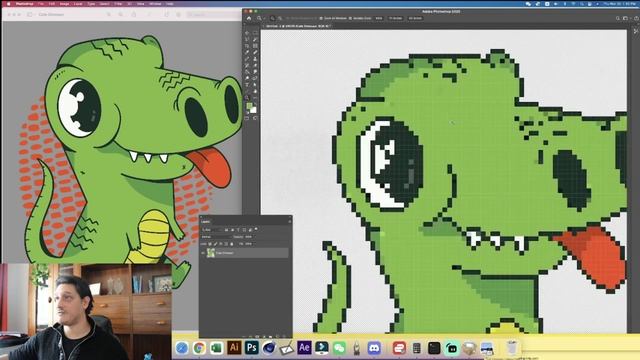Open the File menu
640x360 pixels.
(41, 4)
